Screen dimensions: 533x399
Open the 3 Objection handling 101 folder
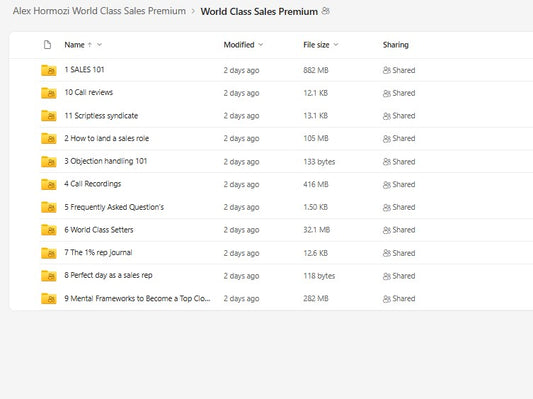pos(106,161)
